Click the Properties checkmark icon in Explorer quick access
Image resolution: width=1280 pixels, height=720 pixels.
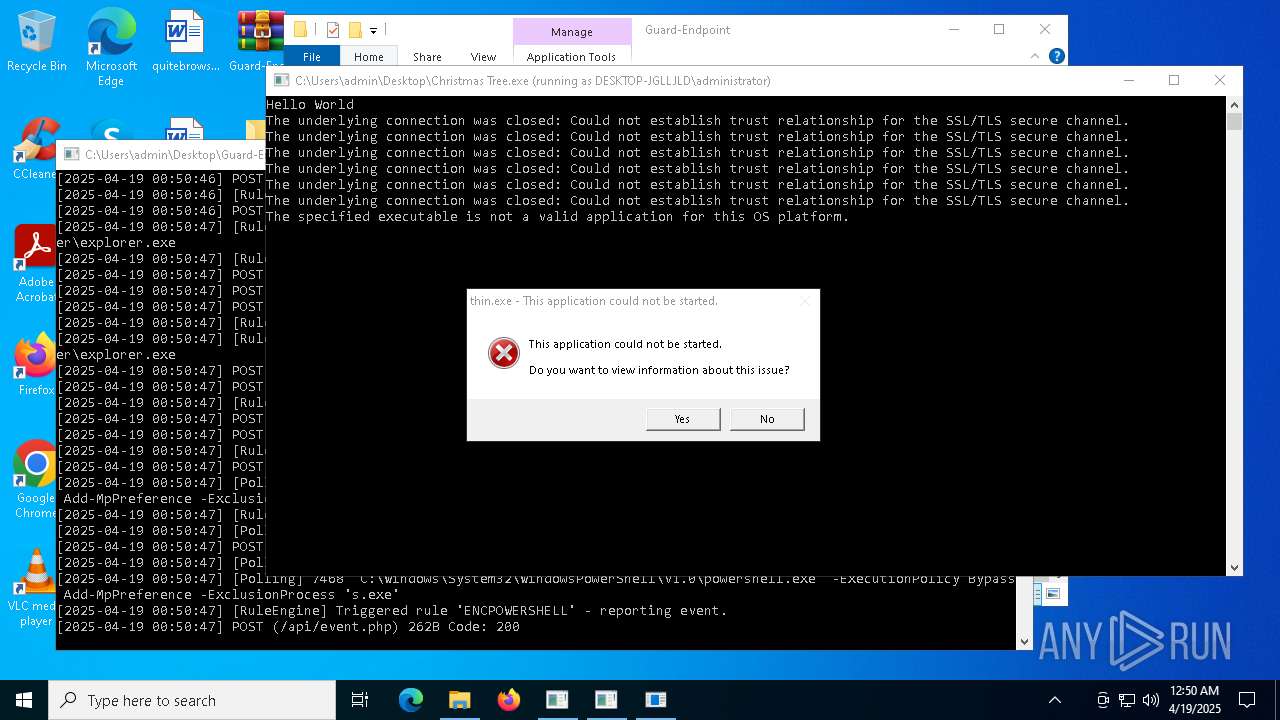333,30
